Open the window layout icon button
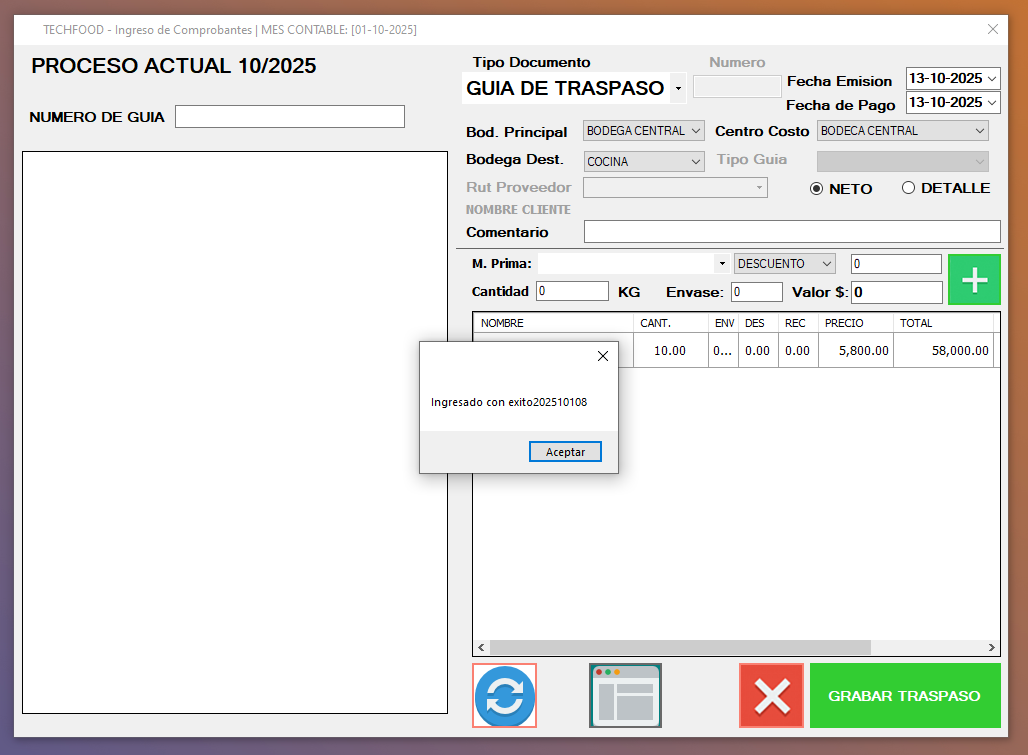Viewport: 1028px width, 755px height. tap(625, 696)
